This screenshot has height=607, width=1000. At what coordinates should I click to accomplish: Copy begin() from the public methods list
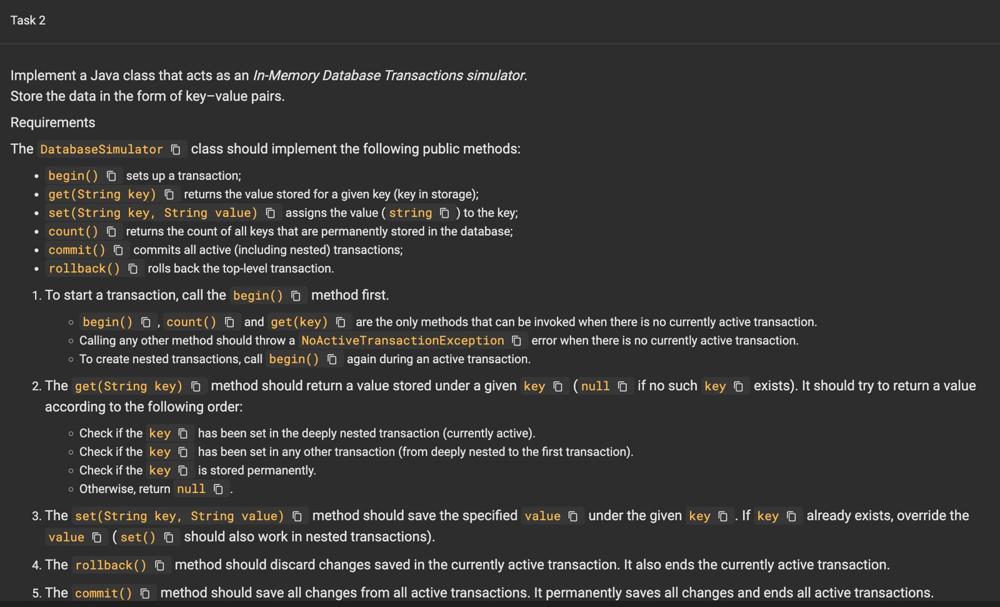(x=111, y=176)
